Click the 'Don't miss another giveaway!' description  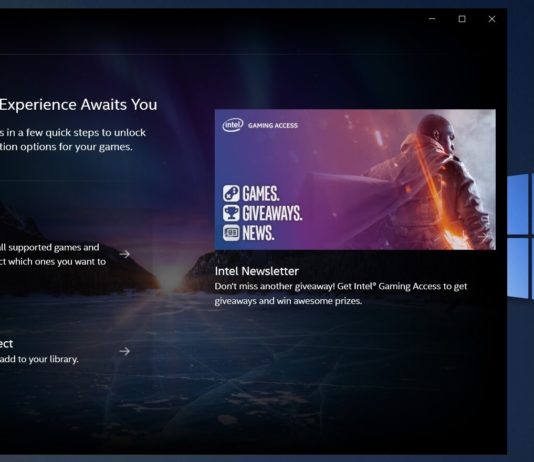tap(341, 293)
